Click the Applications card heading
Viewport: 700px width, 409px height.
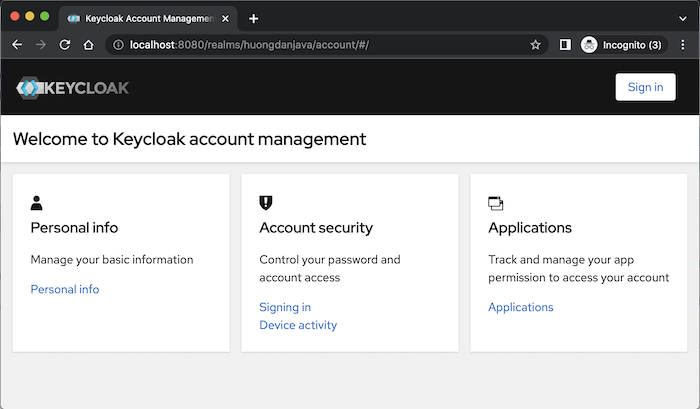point(530,228)
